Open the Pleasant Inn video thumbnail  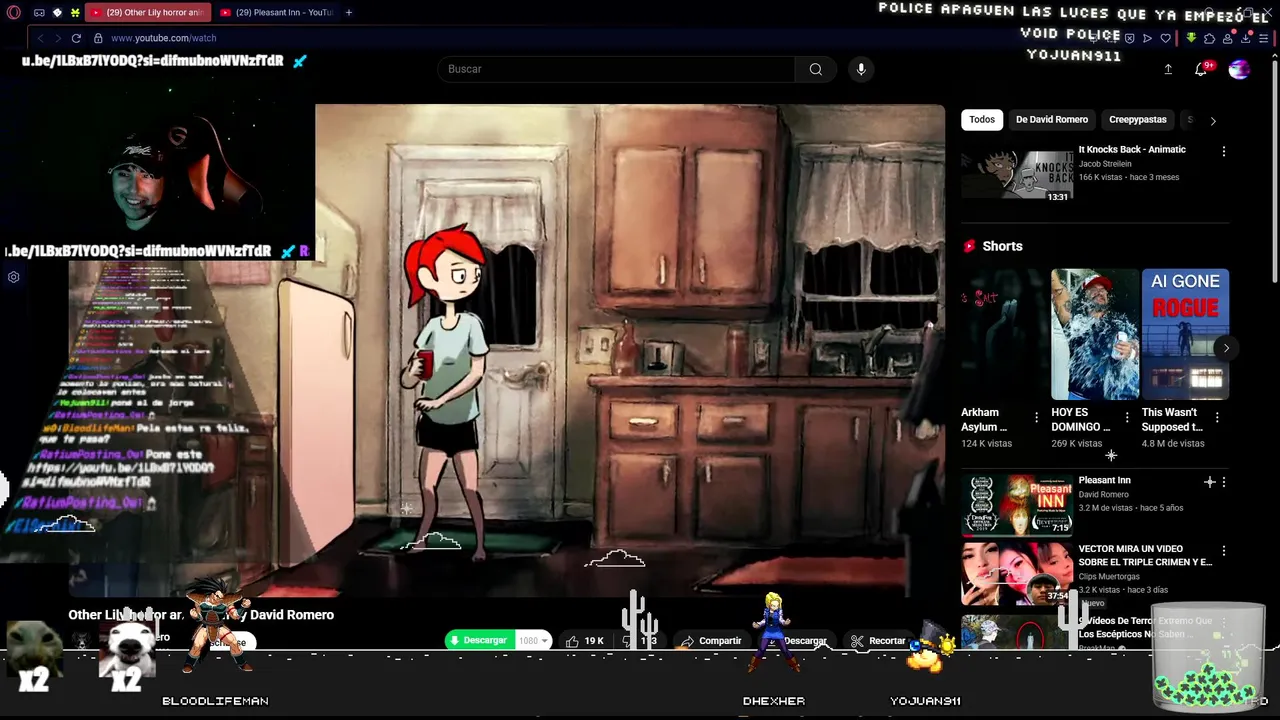point(1017,505)
